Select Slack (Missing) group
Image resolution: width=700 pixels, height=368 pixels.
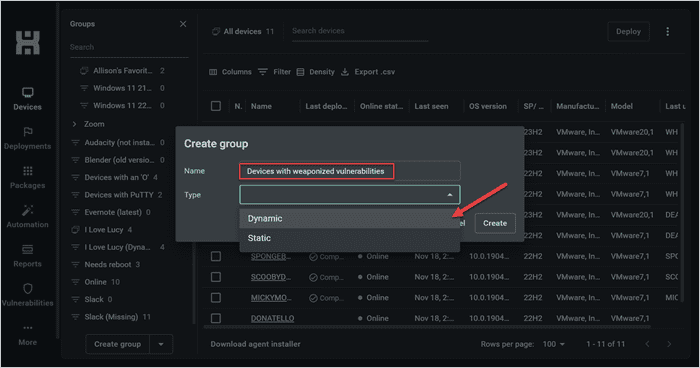click(x=112, y=317)
